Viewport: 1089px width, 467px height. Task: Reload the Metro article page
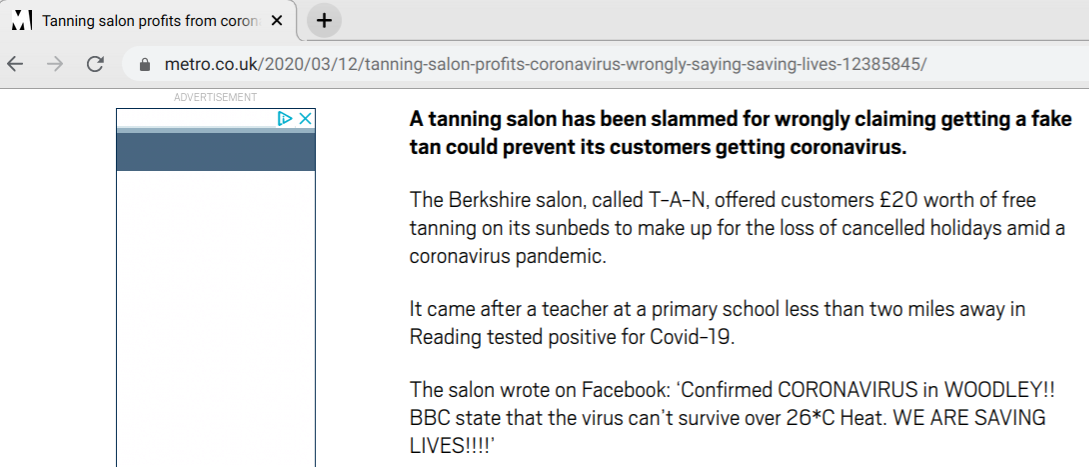[94, 65]
